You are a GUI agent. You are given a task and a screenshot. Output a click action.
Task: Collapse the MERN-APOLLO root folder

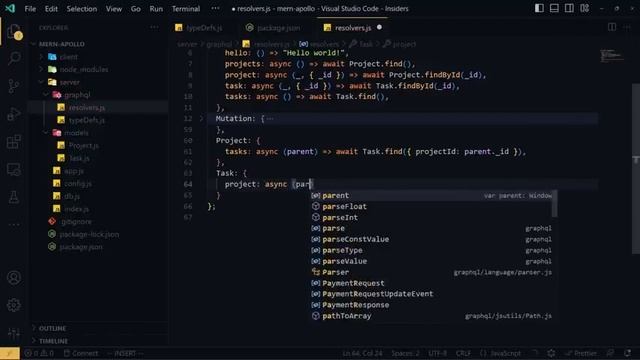(62, 44)
